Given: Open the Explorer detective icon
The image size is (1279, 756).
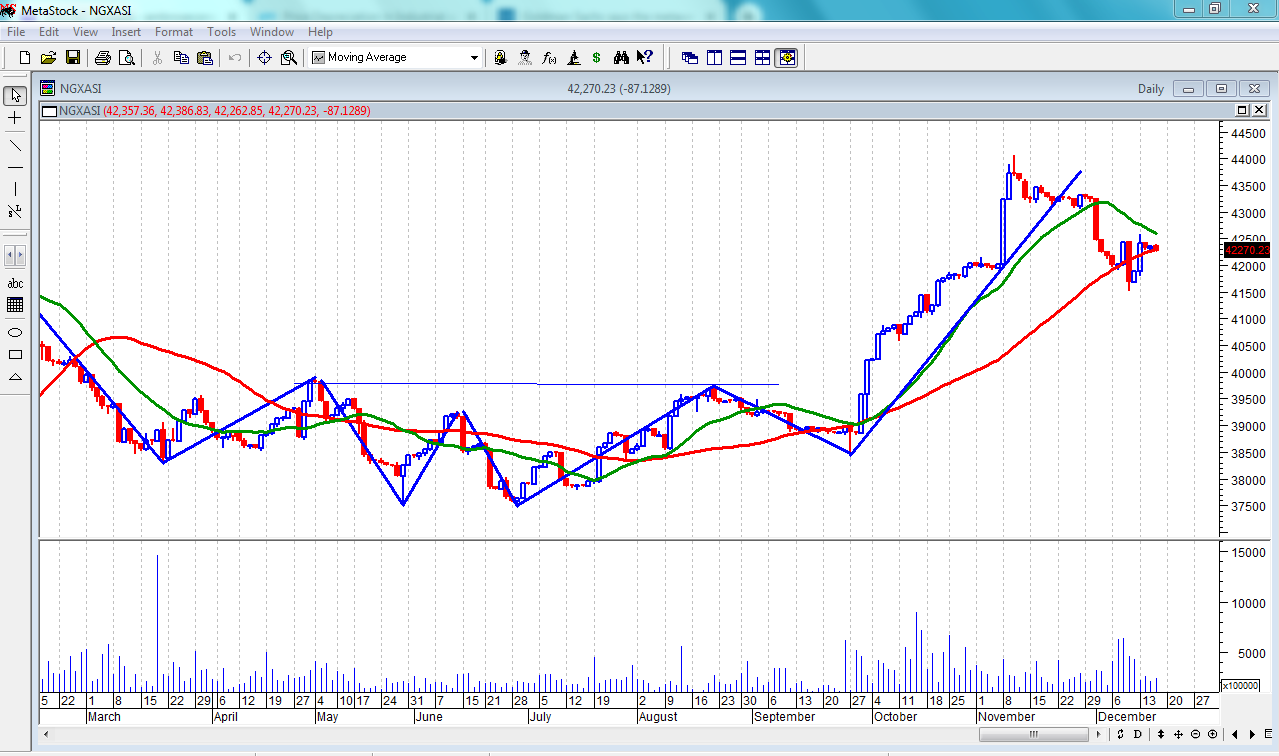Looking at the screenshot, I should point(525,58).
